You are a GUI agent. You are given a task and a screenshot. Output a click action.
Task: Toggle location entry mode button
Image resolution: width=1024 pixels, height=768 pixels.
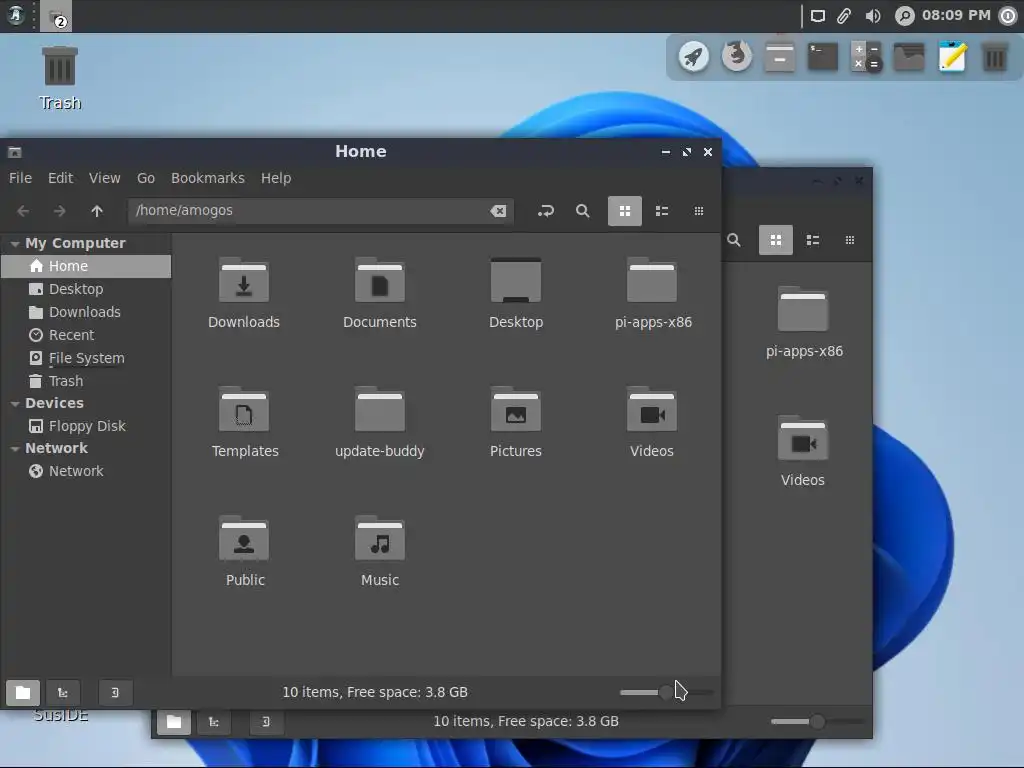coord(545,211)
